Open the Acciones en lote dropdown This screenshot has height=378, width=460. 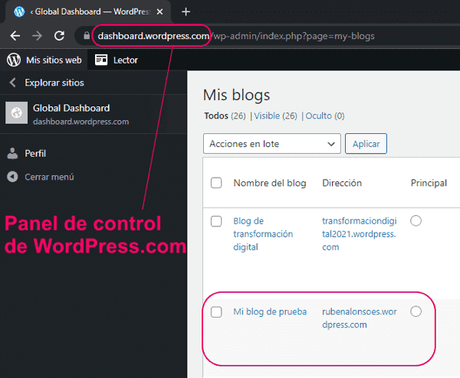tap(272, 144)
